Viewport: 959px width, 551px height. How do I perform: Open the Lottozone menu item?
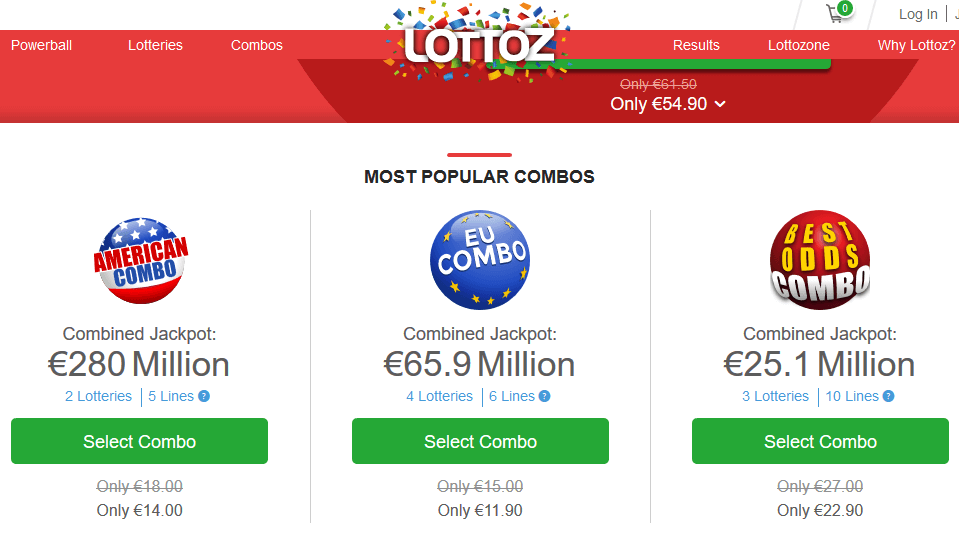(799, 45)
